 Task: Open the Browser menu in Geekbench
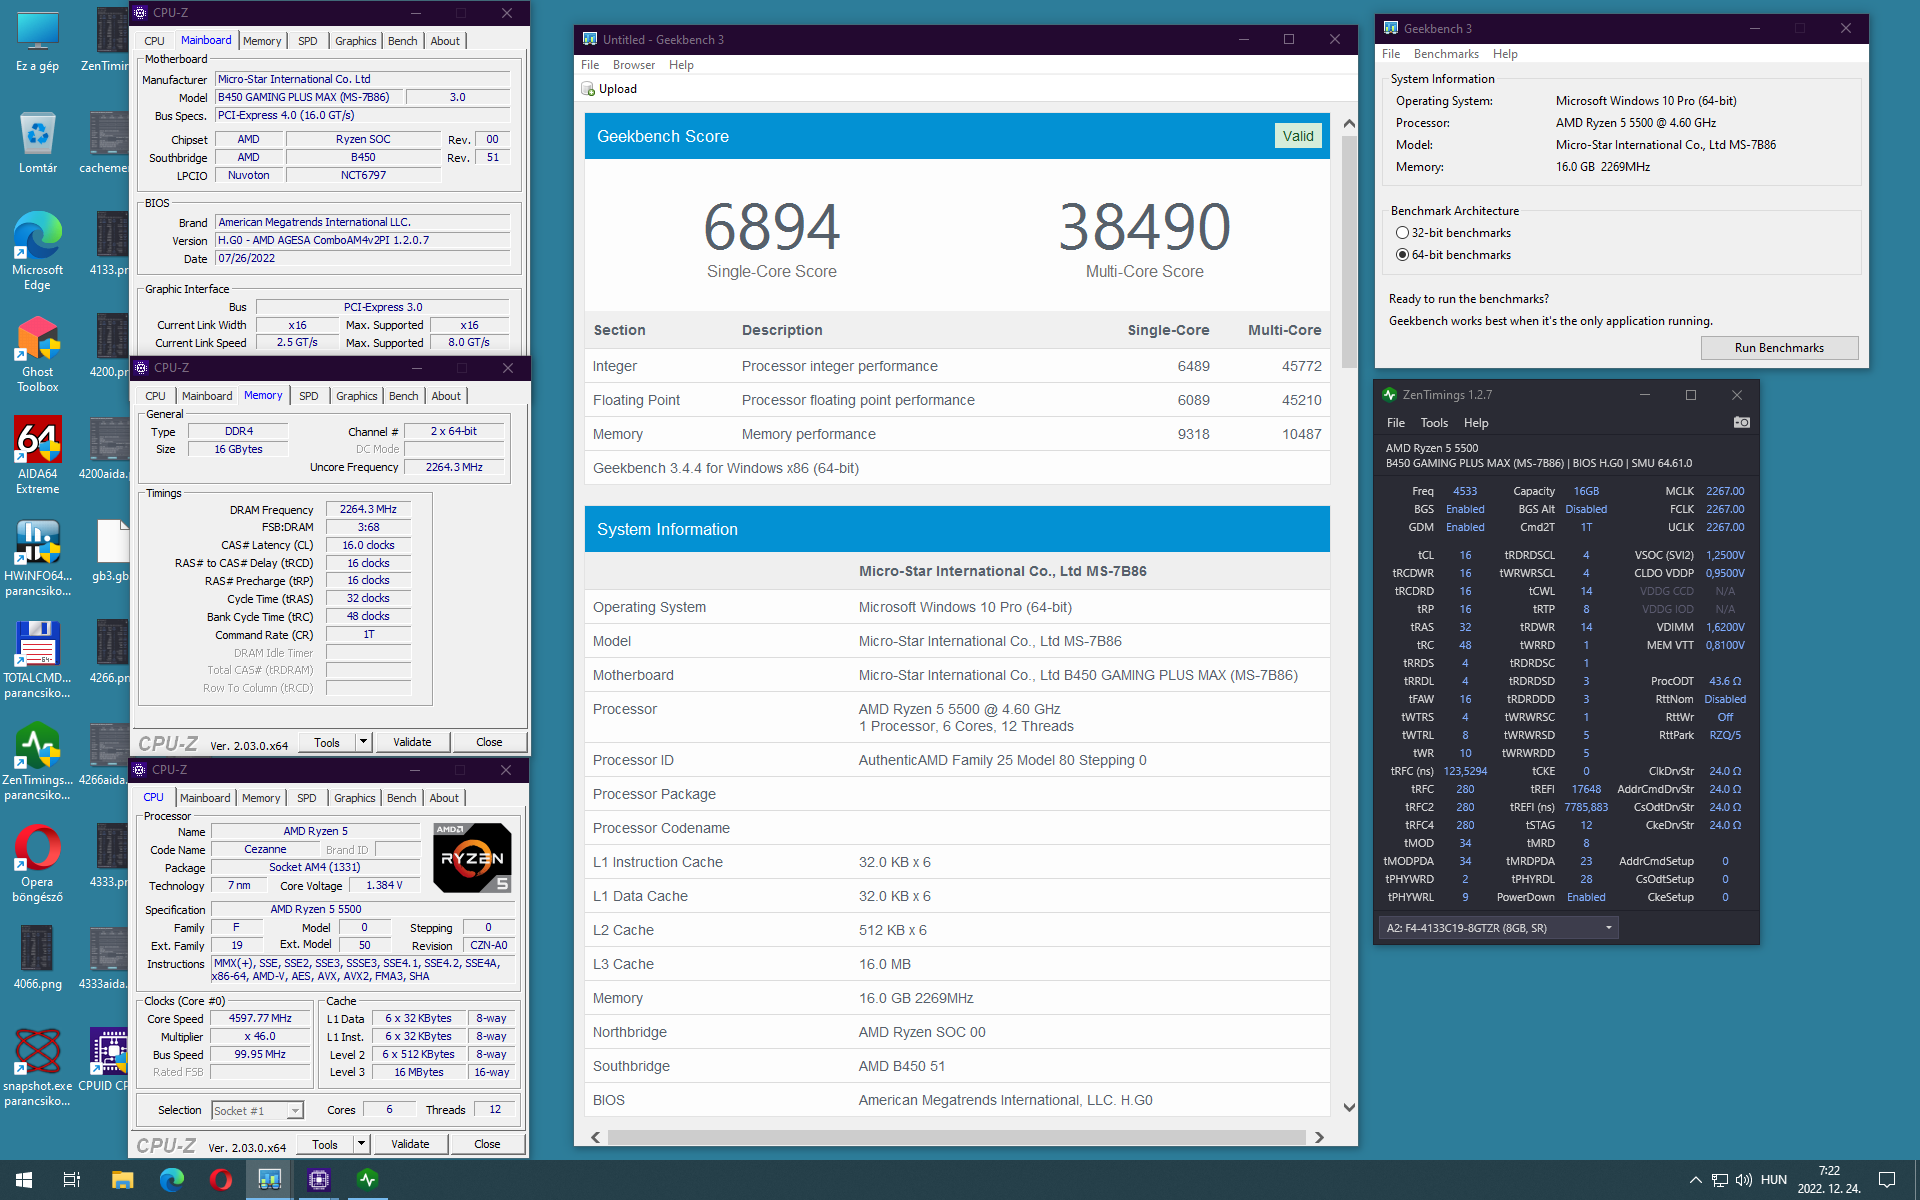click(x=634, y=65)
